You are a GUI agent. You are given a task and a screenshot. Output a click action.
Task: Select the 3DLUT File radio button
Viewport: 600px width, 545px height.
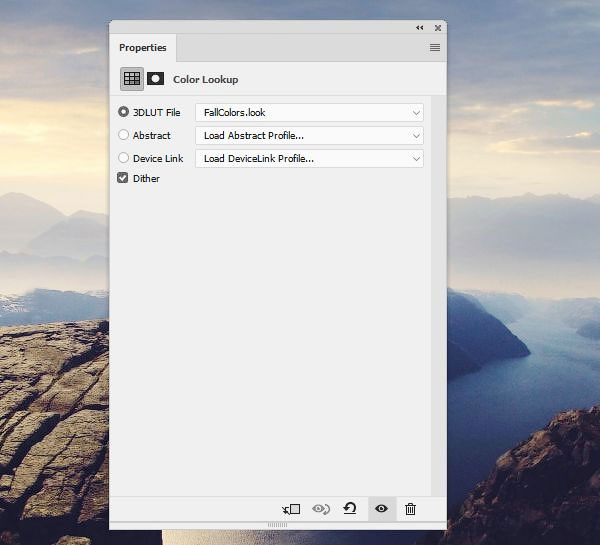point(123,112)
